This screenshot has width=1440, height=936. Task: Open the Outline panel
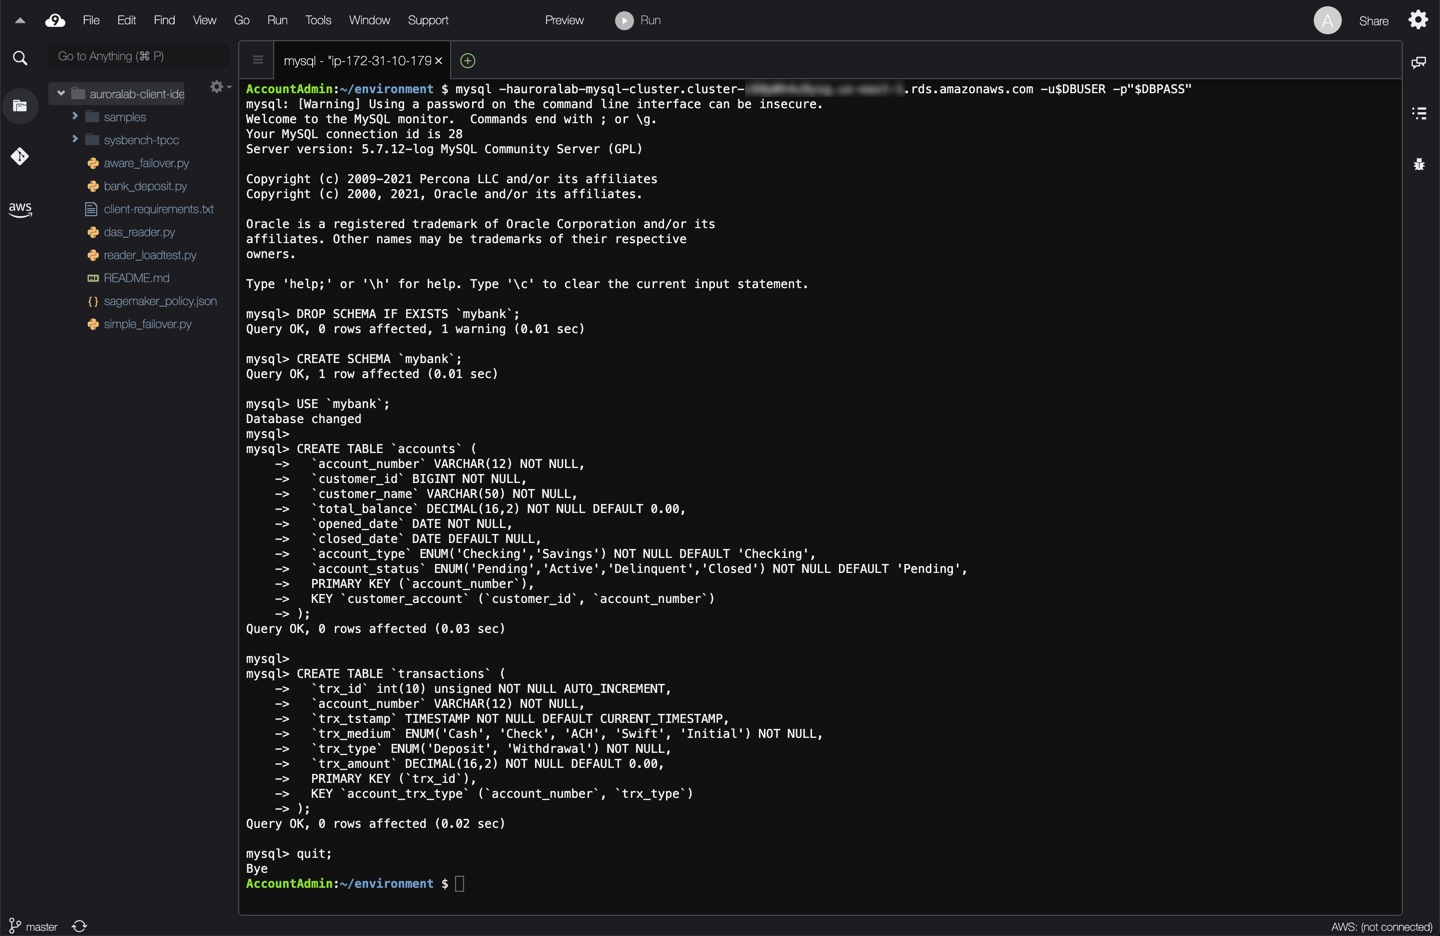[1419, 113]
